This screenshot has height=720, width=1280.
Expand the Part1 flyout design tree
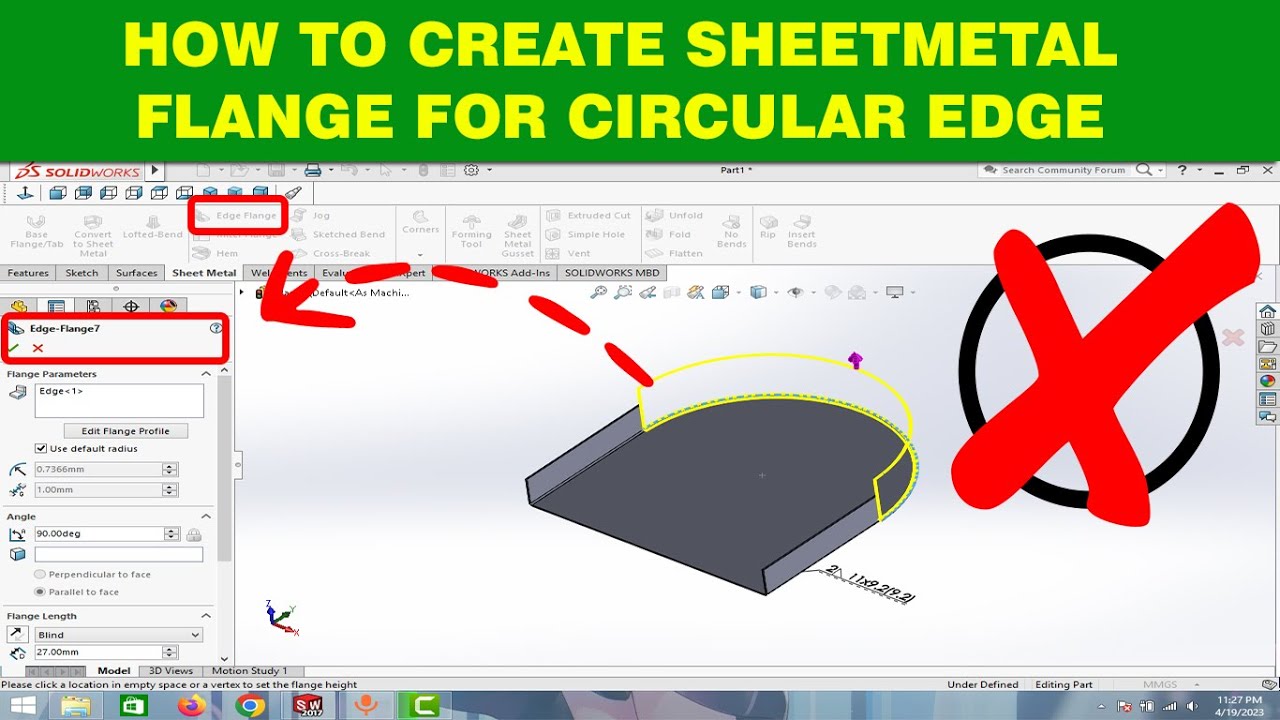241,292
